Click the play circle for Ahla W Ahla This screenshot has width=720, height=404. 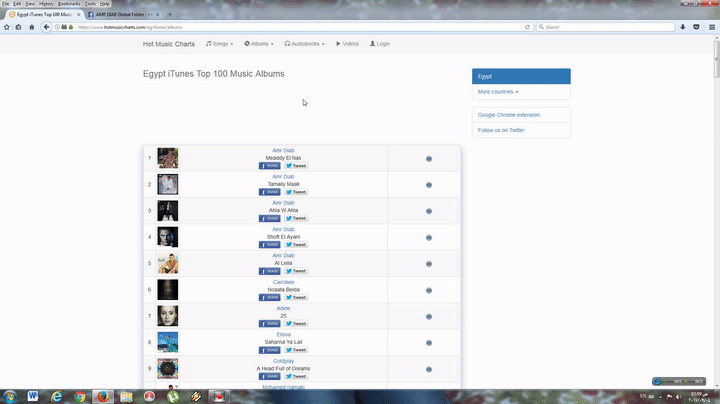(428, 211)
